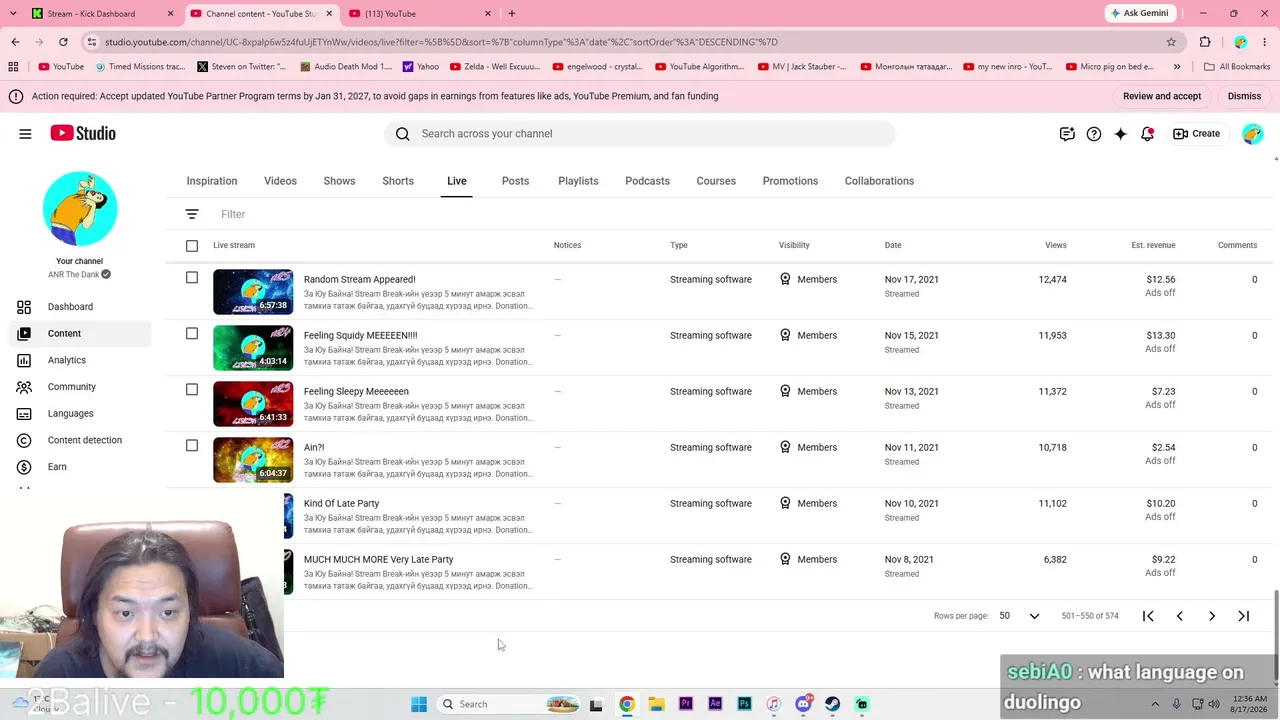
Task: Open Steam from the taskbar
Action: coord(832,704)
